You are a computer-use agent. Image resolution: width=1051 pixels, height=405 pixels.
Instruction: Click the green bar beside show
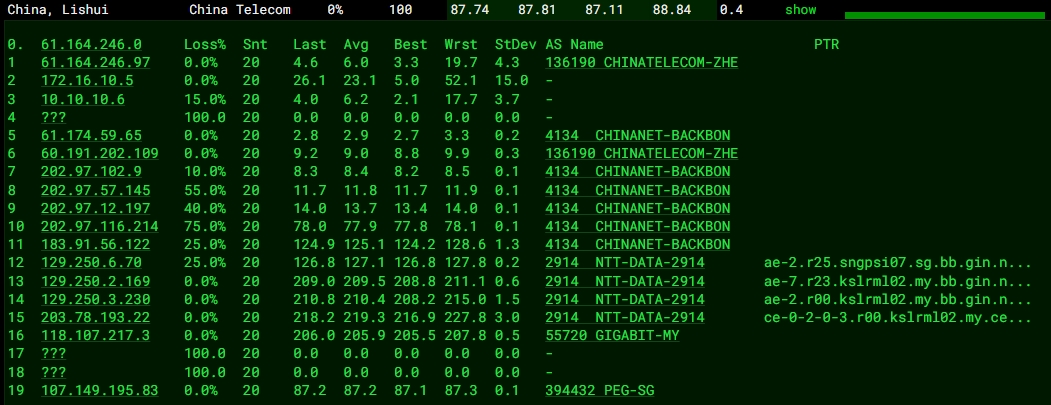pyautogui.click(x=944, y=15)
